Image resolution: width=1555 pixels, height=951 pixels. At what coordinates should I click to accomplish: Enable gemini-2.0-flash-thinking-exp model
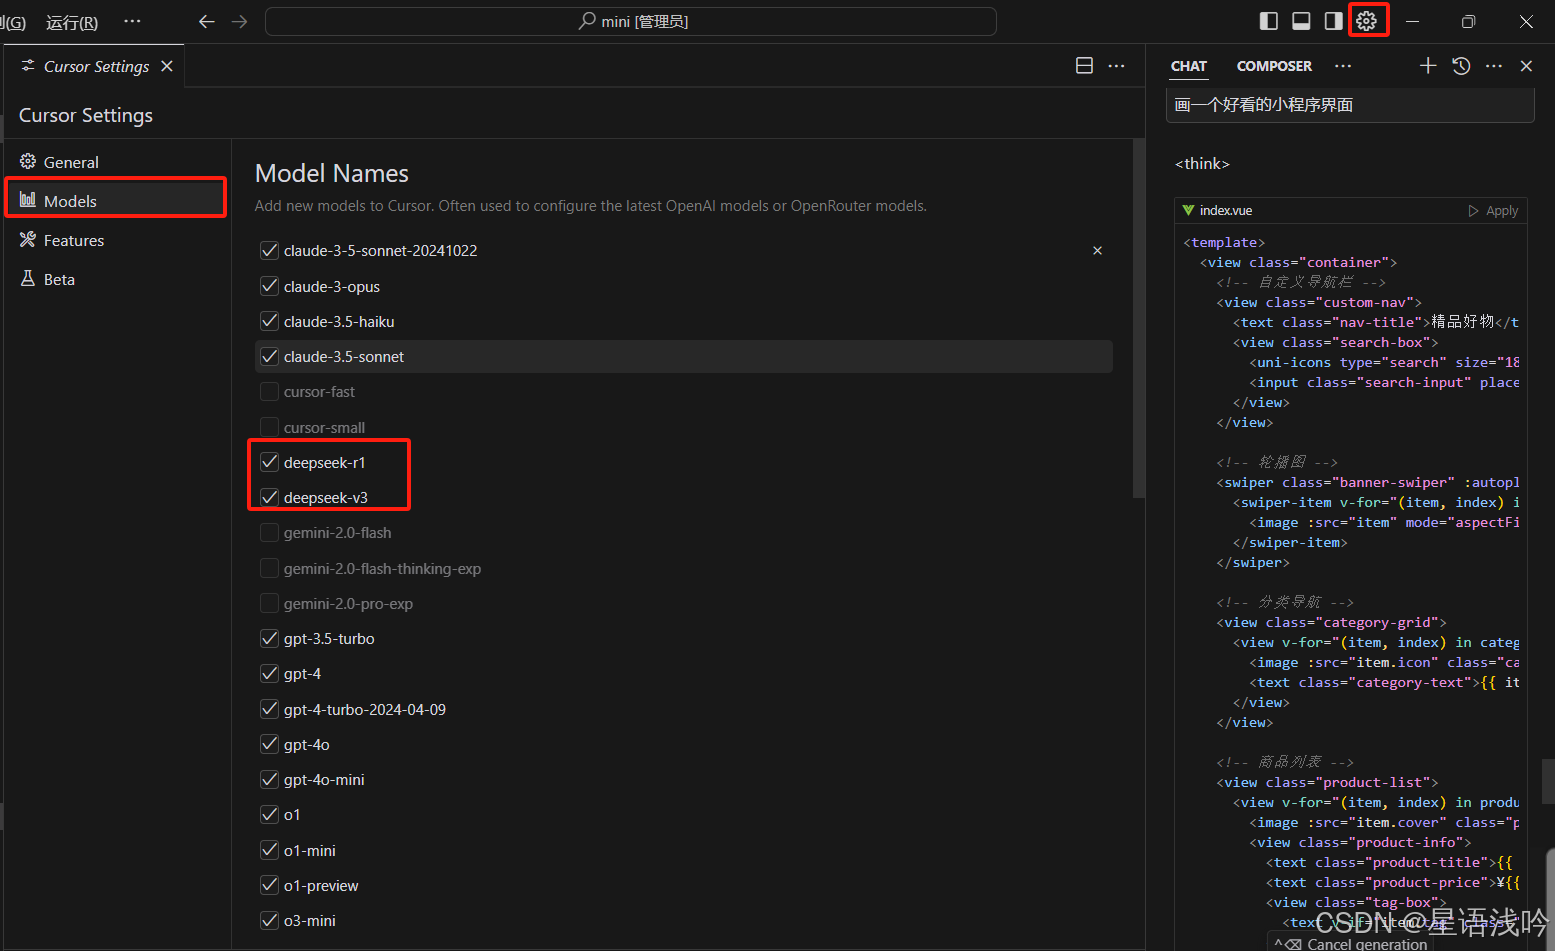[x=269, y=568]
